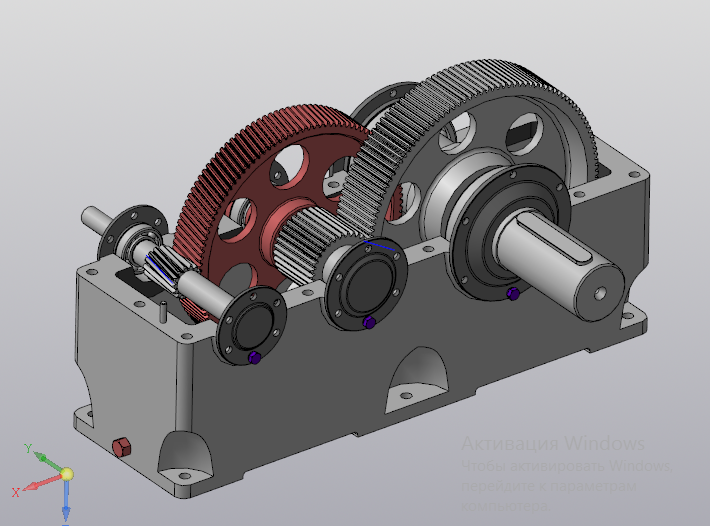Screen dimensions: 710x526
Task: Click the yellow origin sphere of axes
Action: pos(67,474)
